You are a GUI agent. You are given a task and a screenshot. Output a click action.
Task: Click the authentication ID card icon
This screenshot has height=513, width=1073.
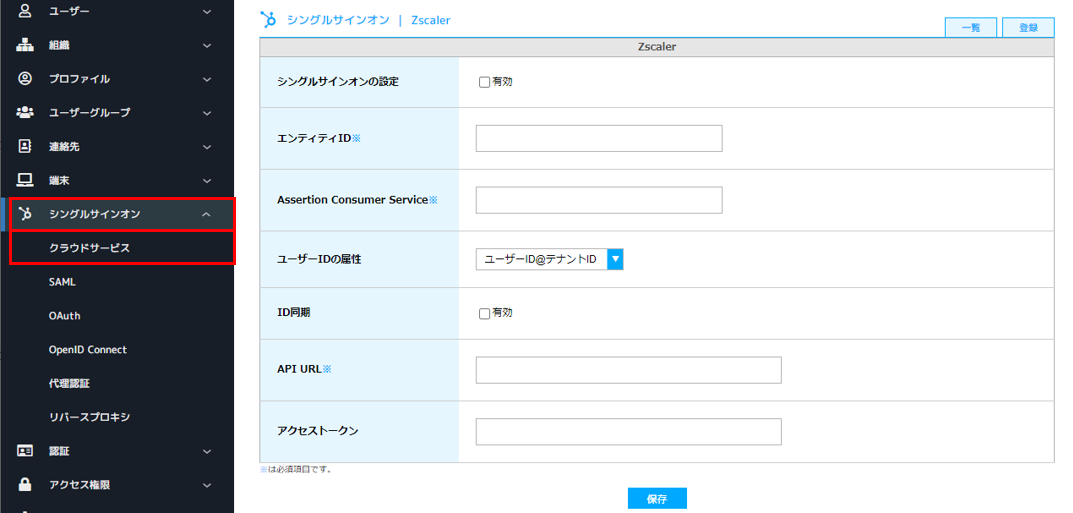click(x=25, y=451)
